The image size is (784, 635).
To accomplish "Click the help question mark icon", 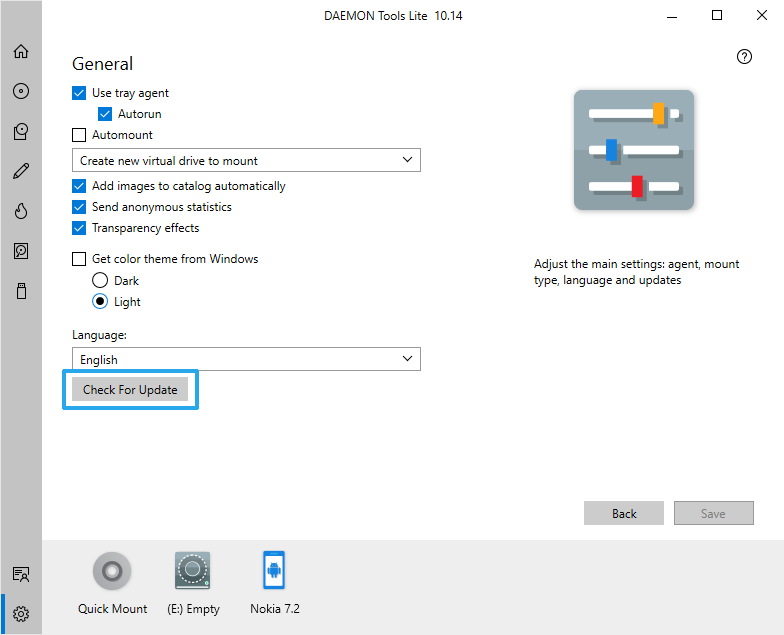I will [x=744, y=56].
